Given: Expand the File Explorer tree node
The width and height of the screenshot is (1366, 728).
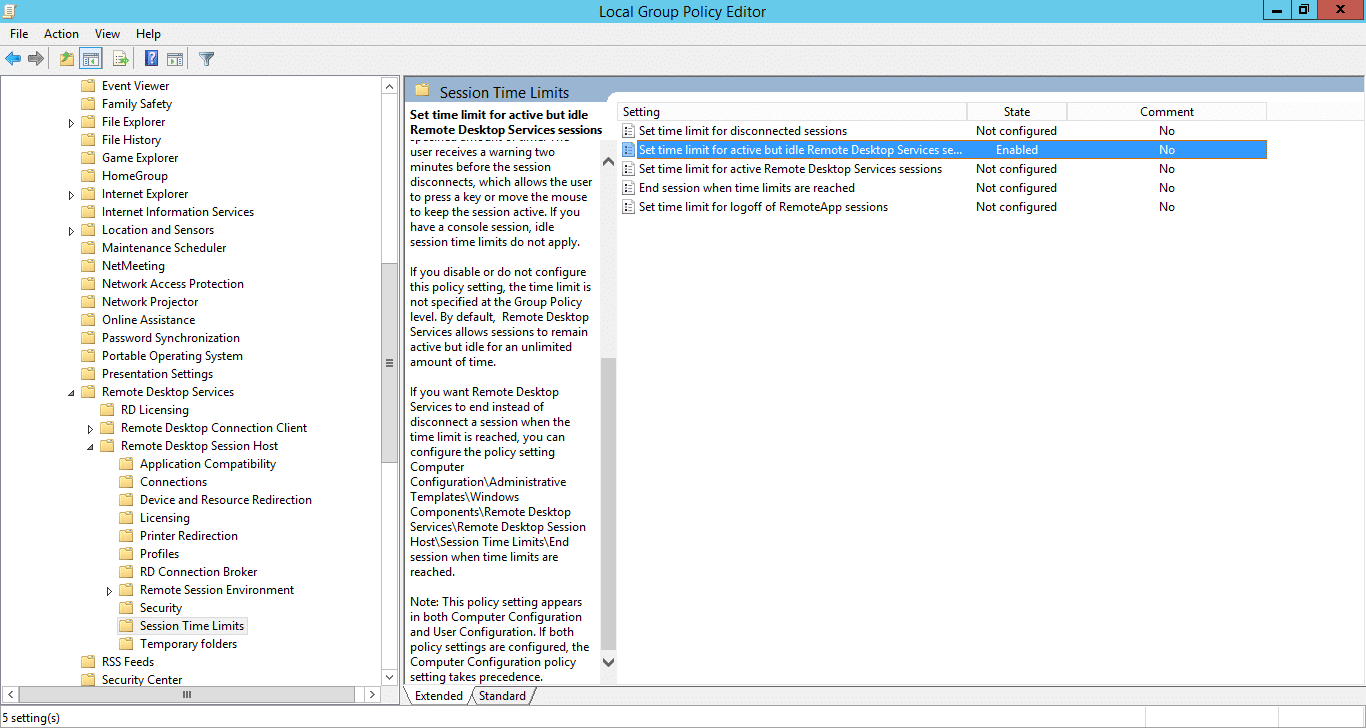Looking at the screenshot, I should point(71,123).
